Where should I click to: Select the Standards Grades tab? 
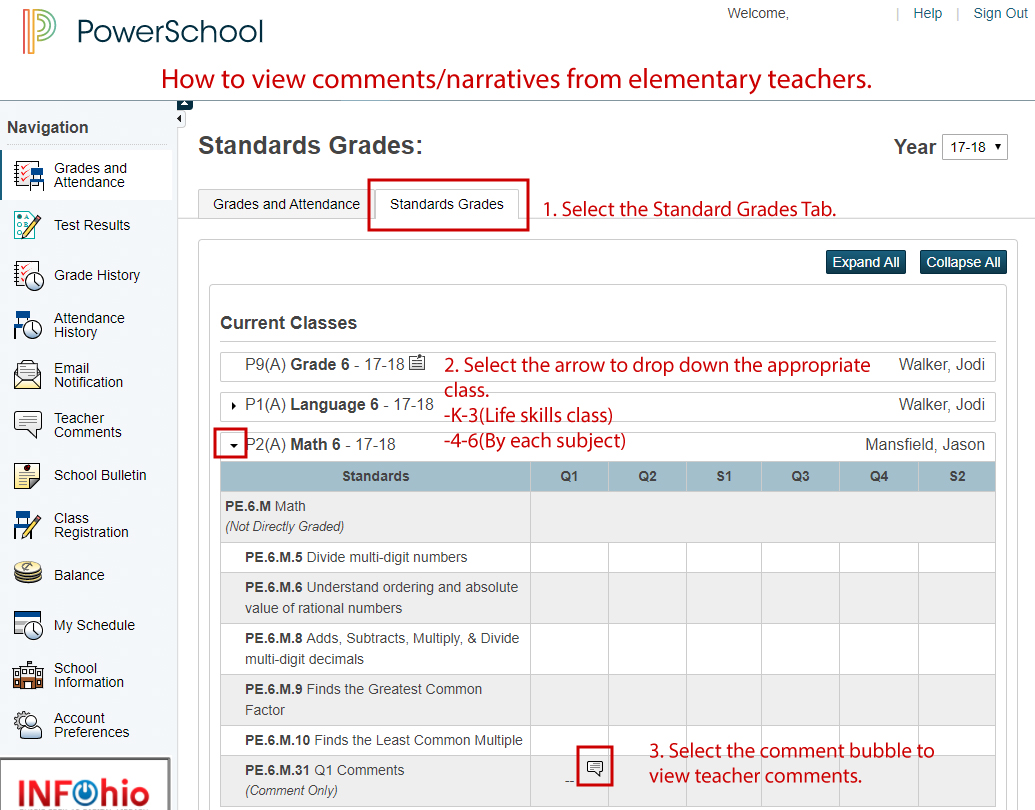tap(447, 204)
